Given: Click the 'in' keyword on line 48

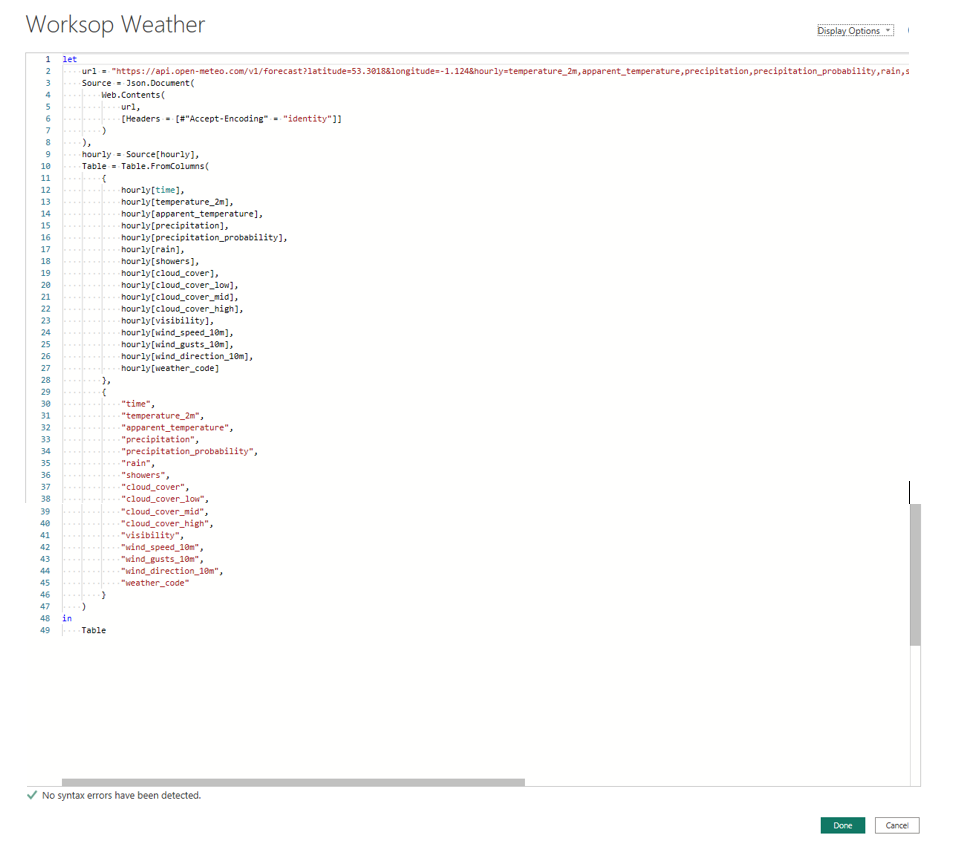Looking at the screenshot, I should coord(67,618).
